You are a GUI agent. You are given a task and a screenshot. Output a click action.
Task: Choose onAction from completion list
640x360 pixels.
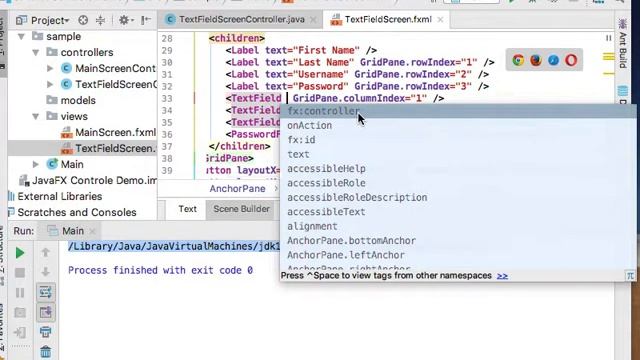(x=458, y=126)
